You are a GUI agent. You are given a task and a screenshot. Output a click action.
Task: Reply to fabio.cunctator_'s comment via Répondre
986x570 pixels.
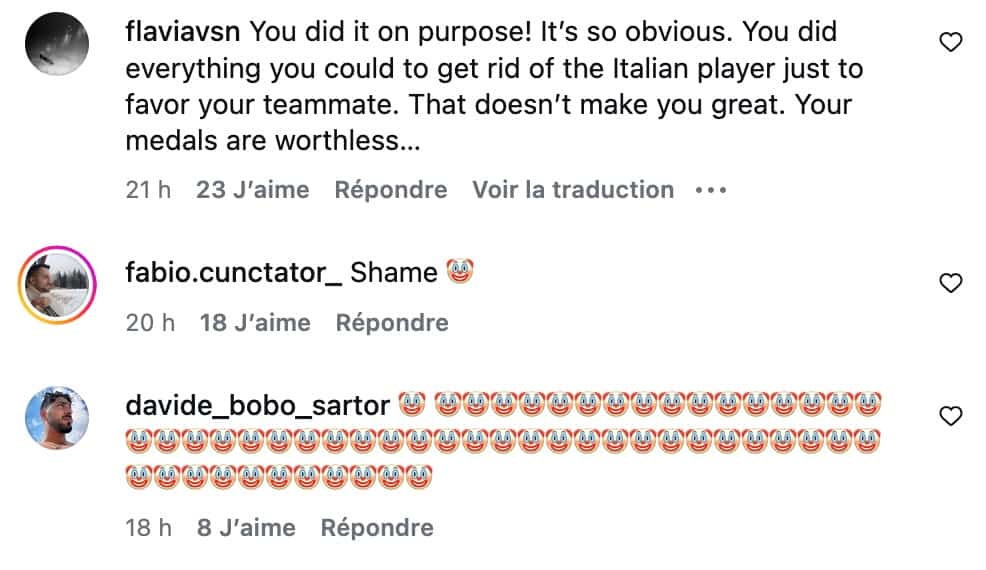tap(391, 323)
